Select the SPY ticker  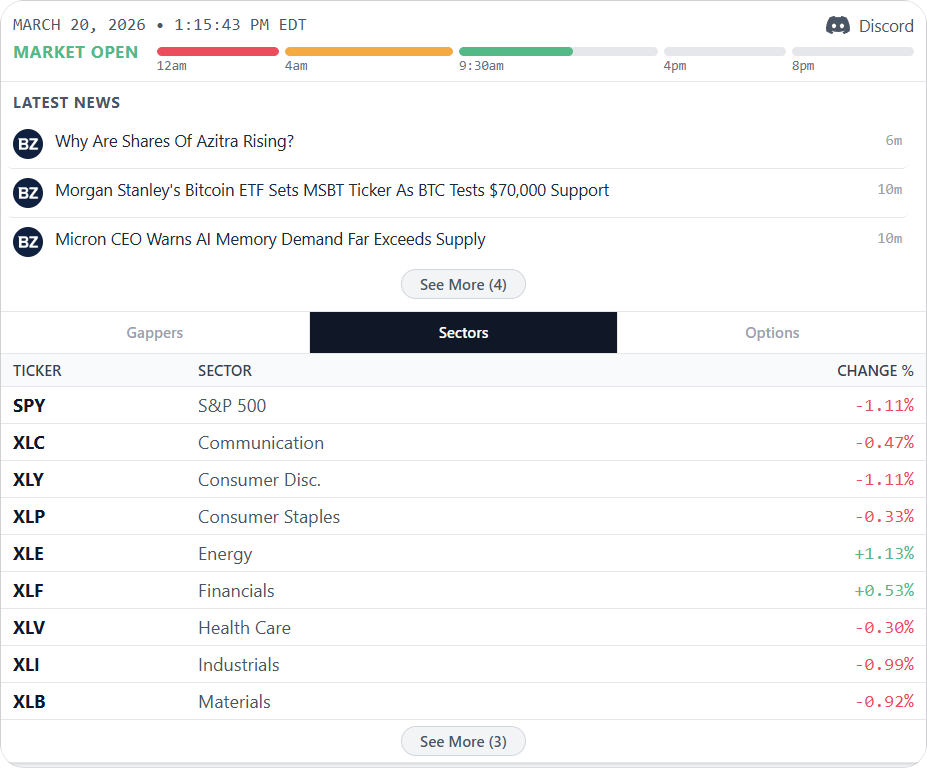(29, 406)
